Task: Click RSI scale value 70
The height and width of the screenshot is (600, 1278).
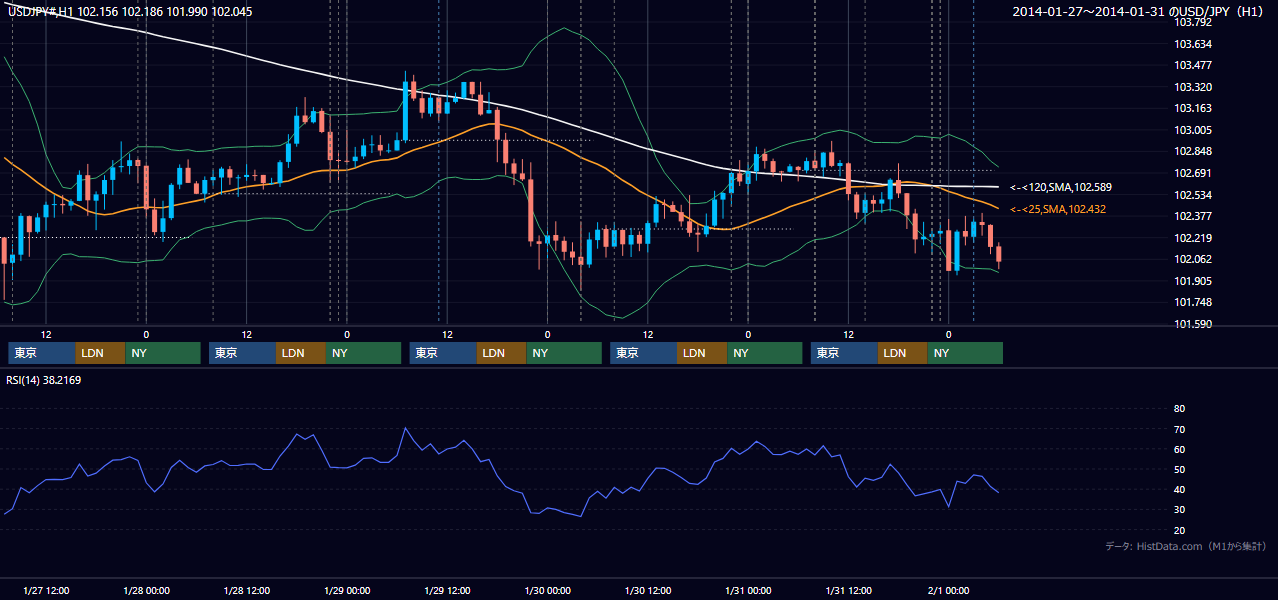Action: pyautogui.click(x=1179, y=429)
